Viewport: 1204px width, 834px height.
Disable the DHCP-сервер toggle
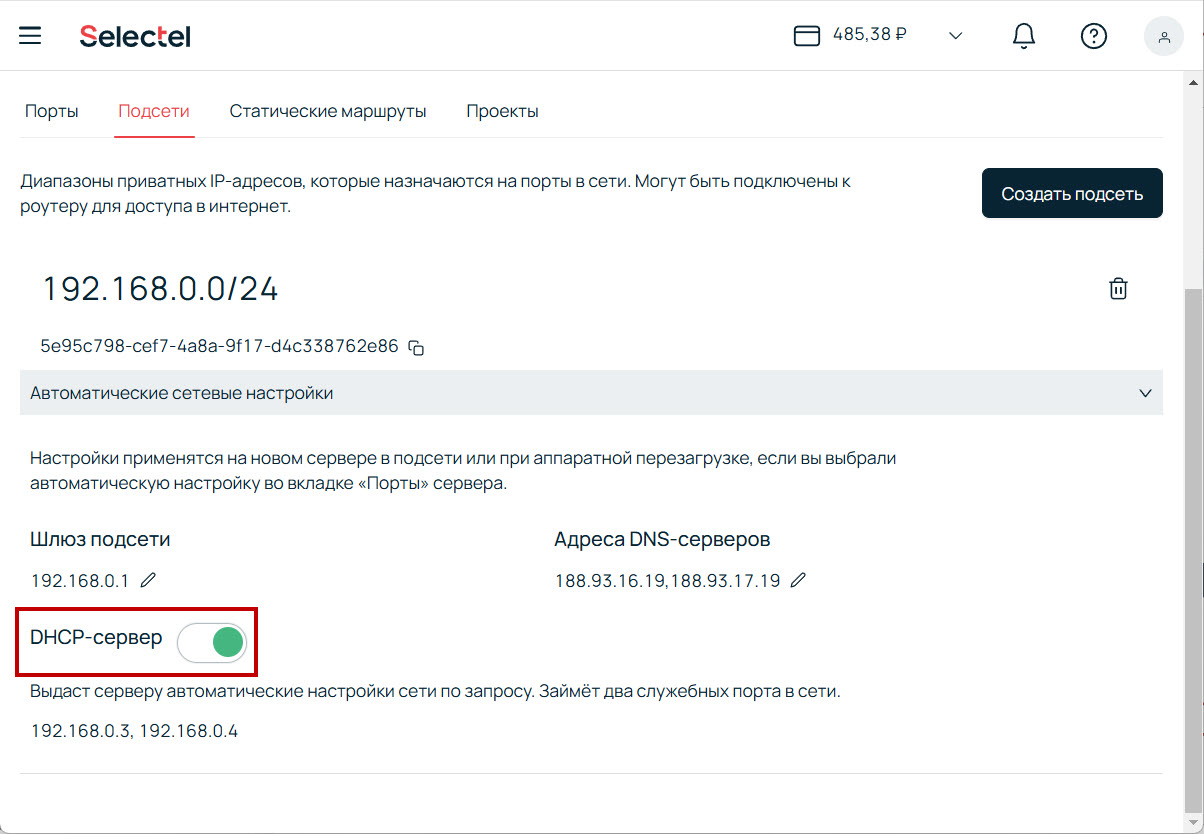(x=212, y=642)
